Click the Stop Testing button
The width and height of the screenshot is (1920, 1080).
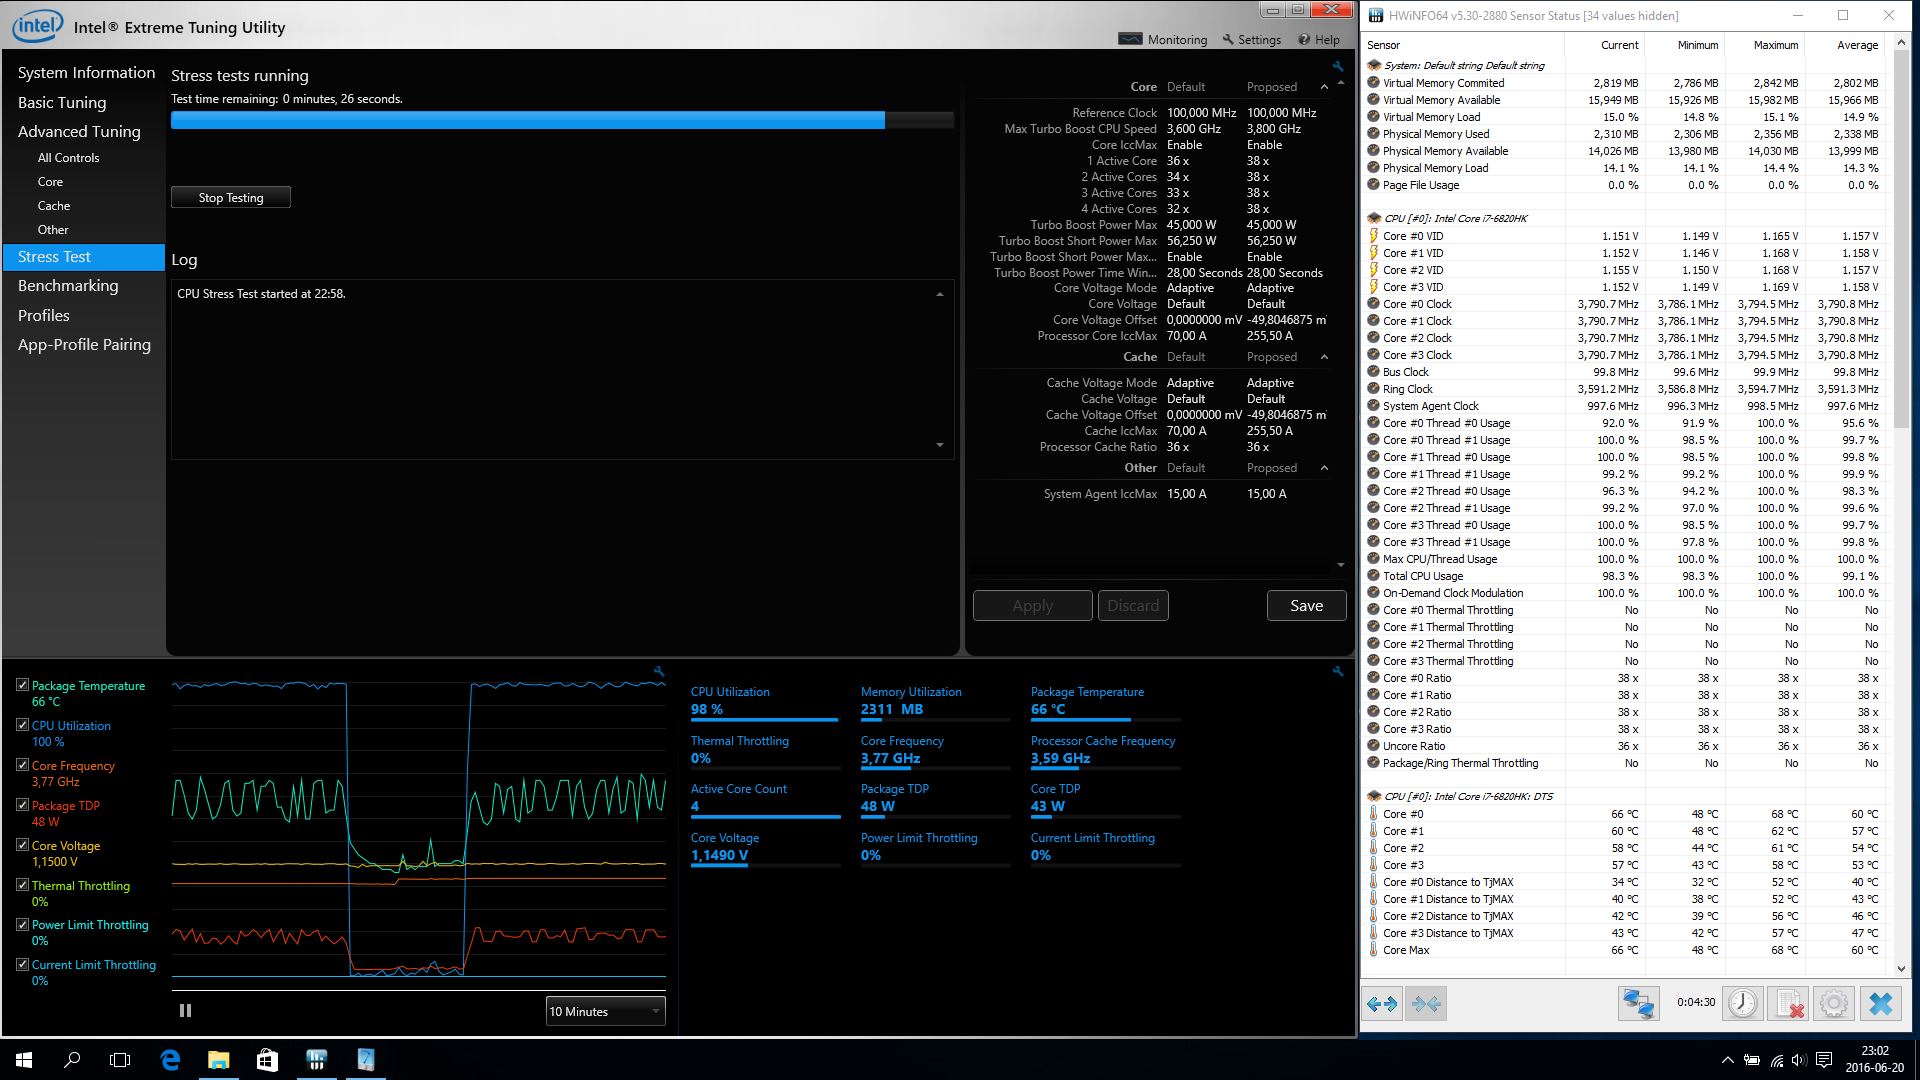pyautogui.click(x=231, y=197)
